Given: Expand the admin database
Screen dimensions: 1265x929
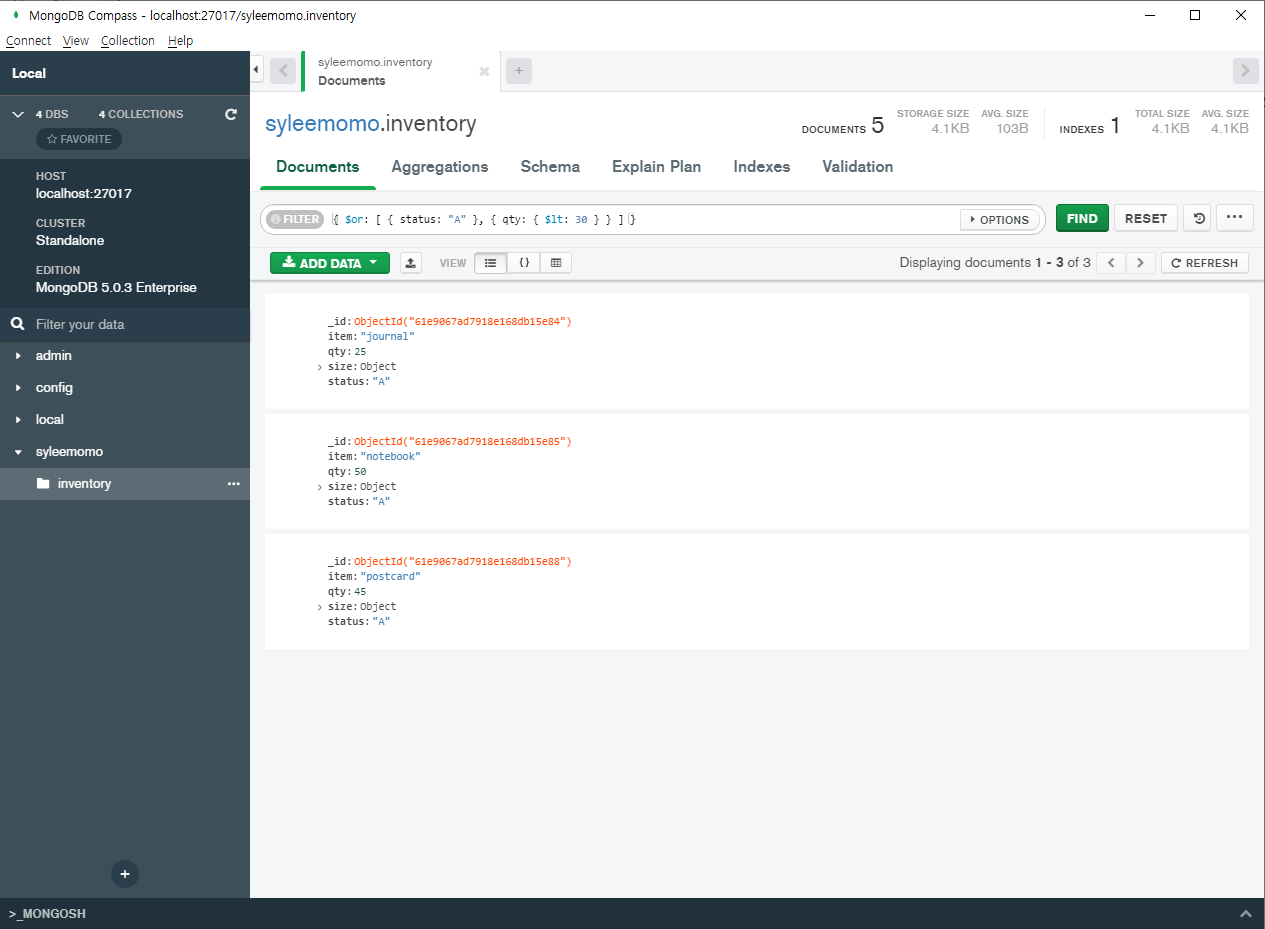Looking at the screenshot, I should point(18,356).
